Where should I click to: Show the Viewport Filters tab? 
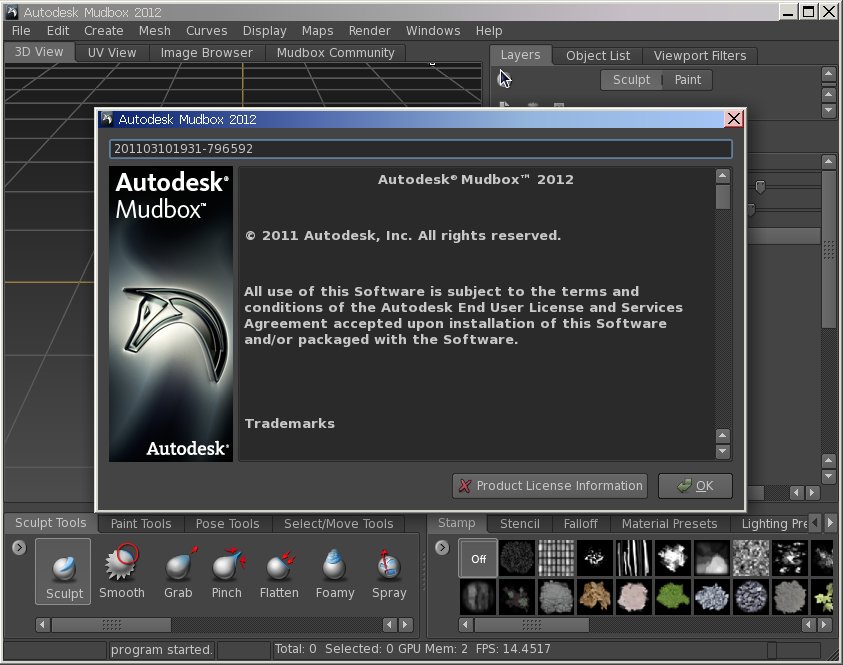coord(700,55)
